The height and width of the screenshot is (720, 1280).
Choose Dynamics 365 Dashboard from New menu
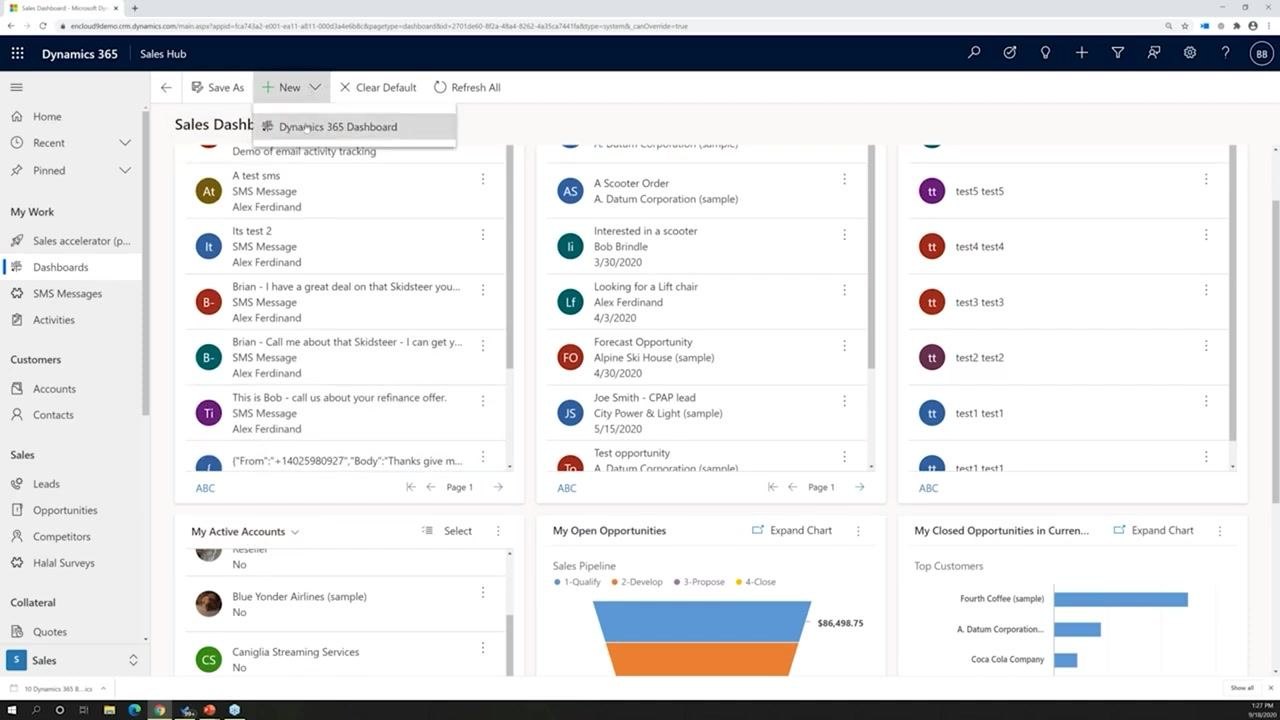[355, 127]
